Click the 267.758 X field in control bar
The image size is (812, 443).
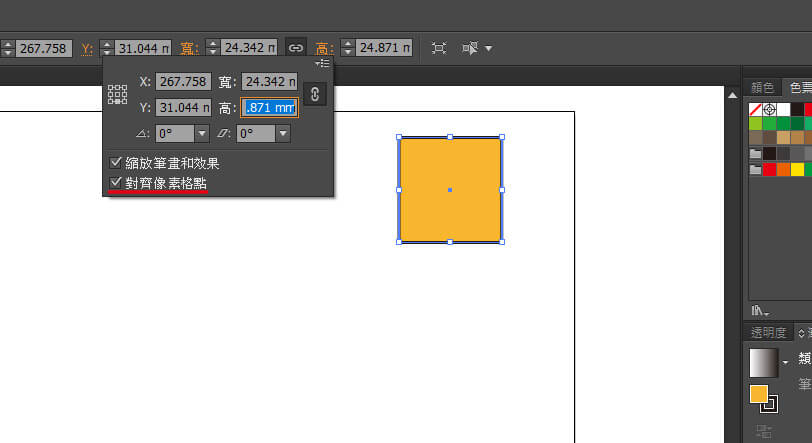(x=44, y=48)
